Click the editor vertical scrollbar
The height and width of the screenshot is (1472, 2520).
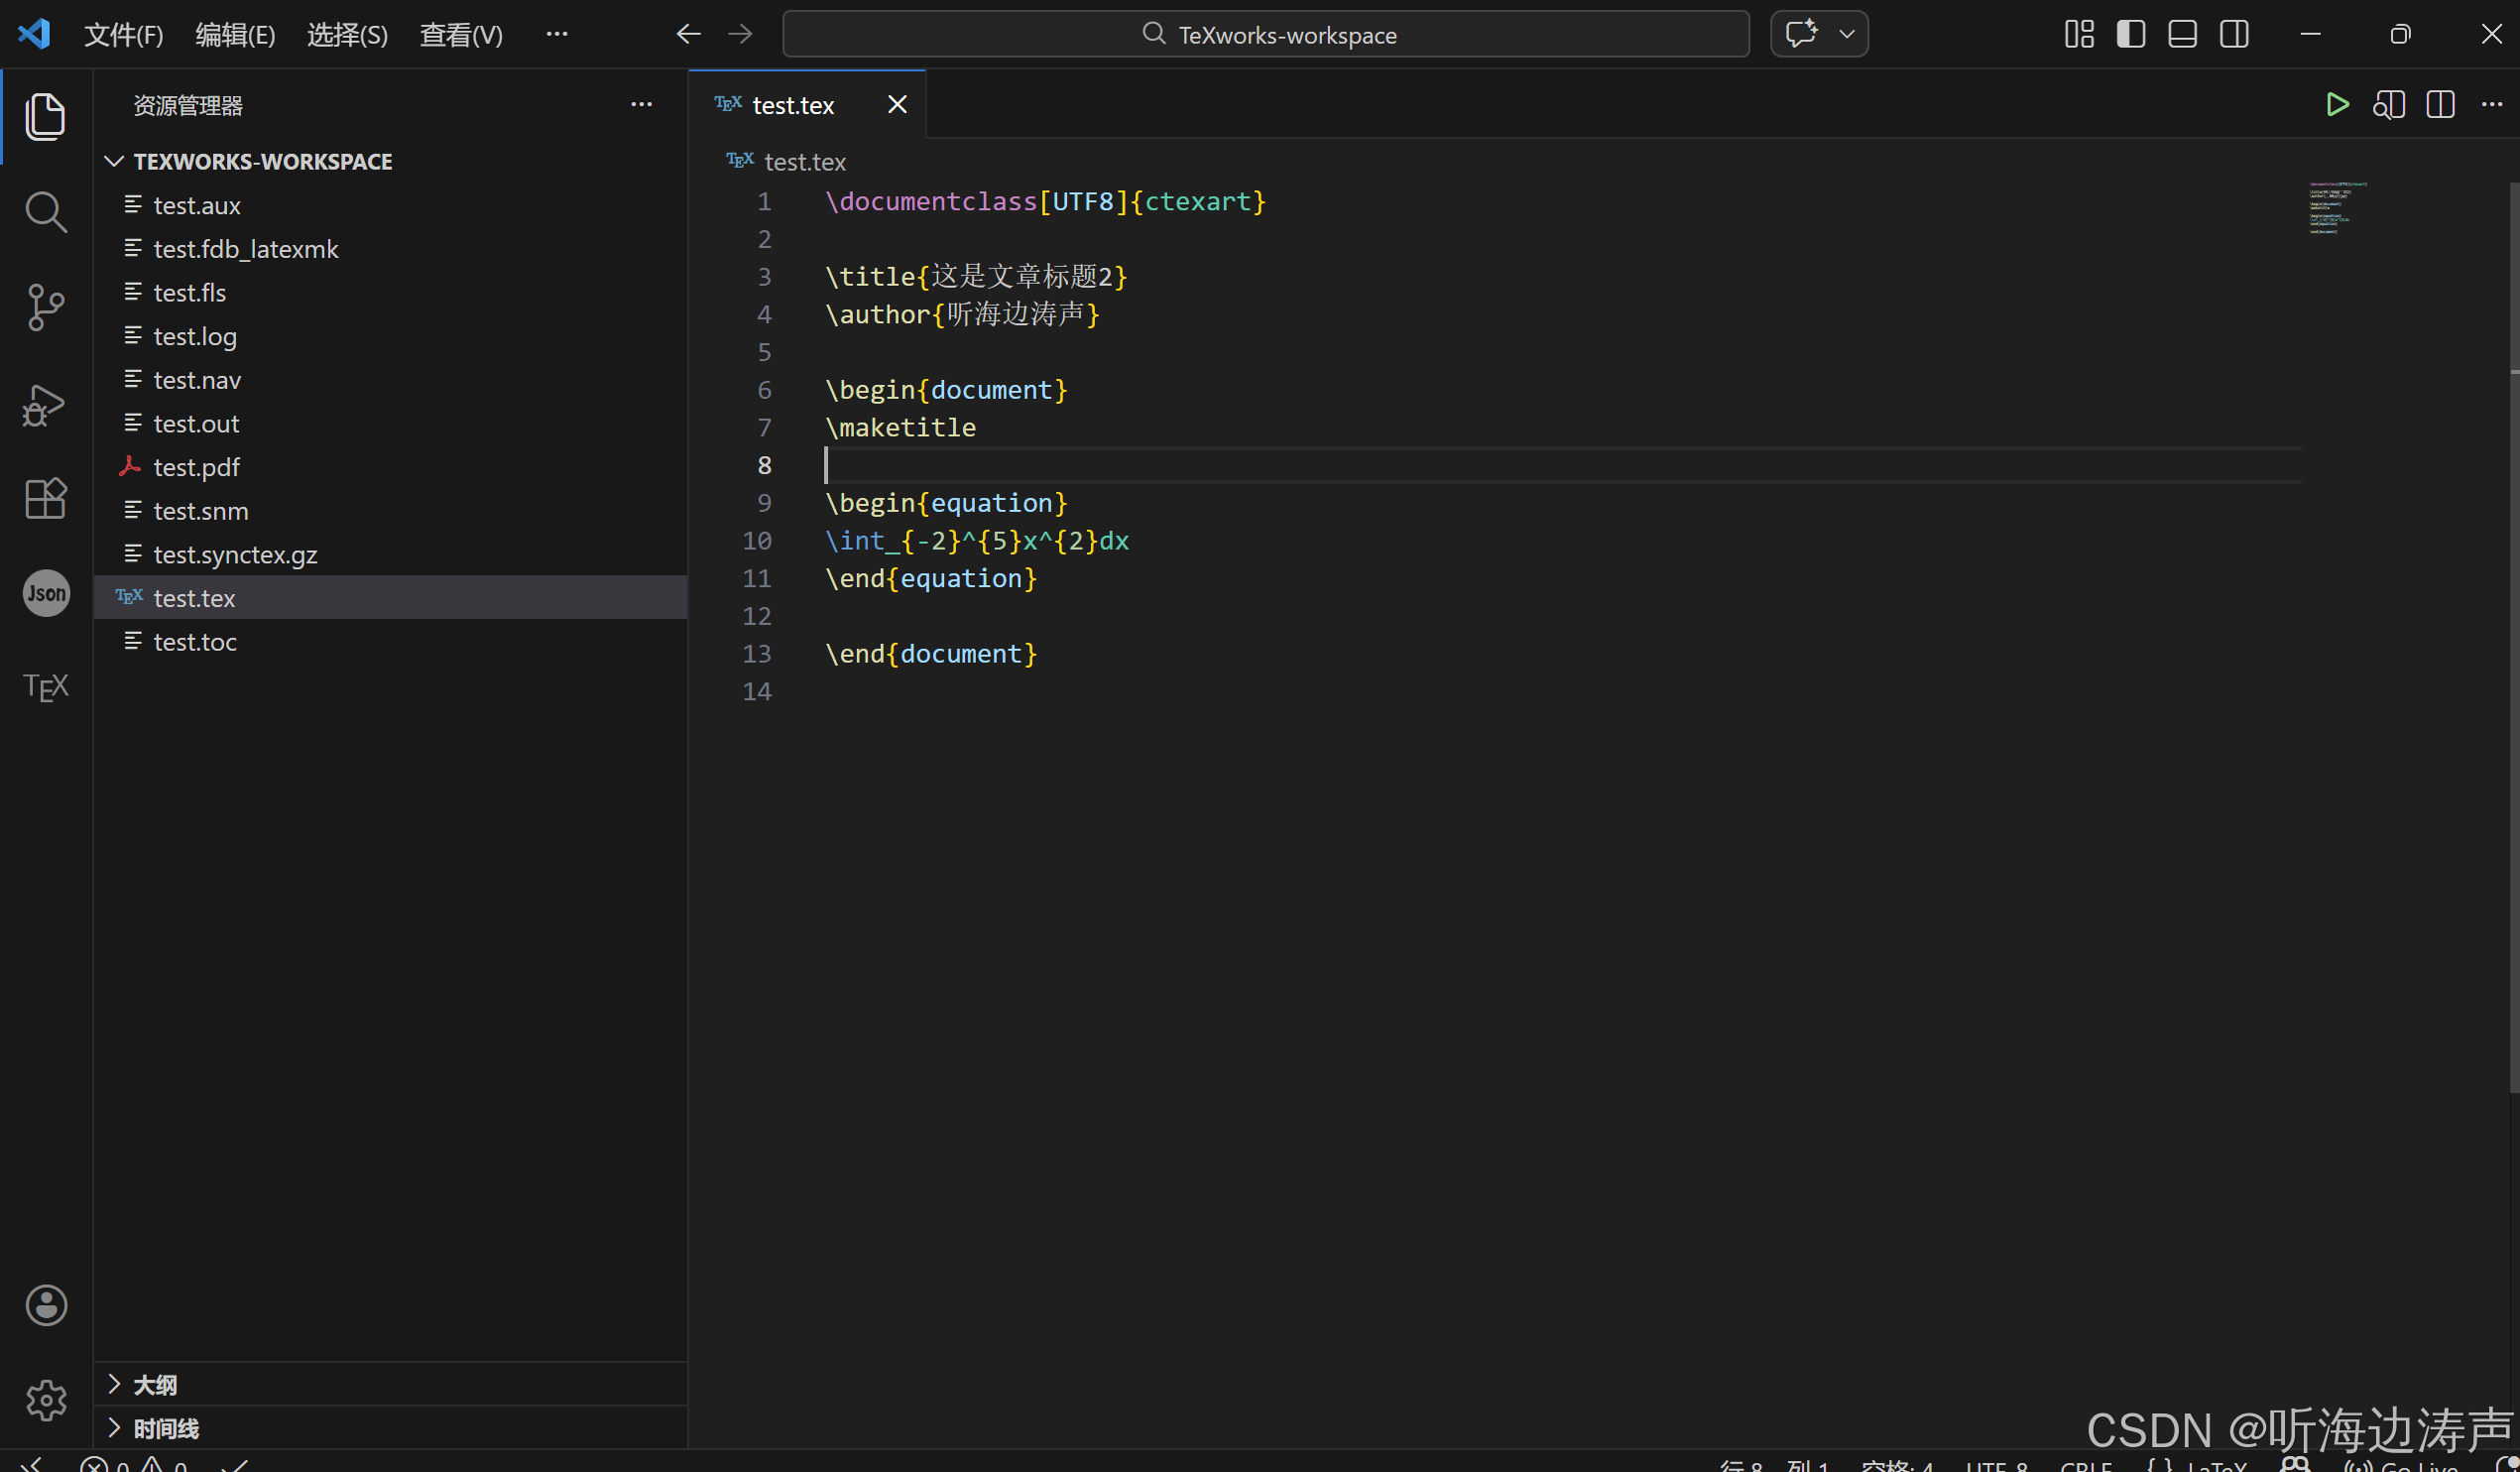2513,640
